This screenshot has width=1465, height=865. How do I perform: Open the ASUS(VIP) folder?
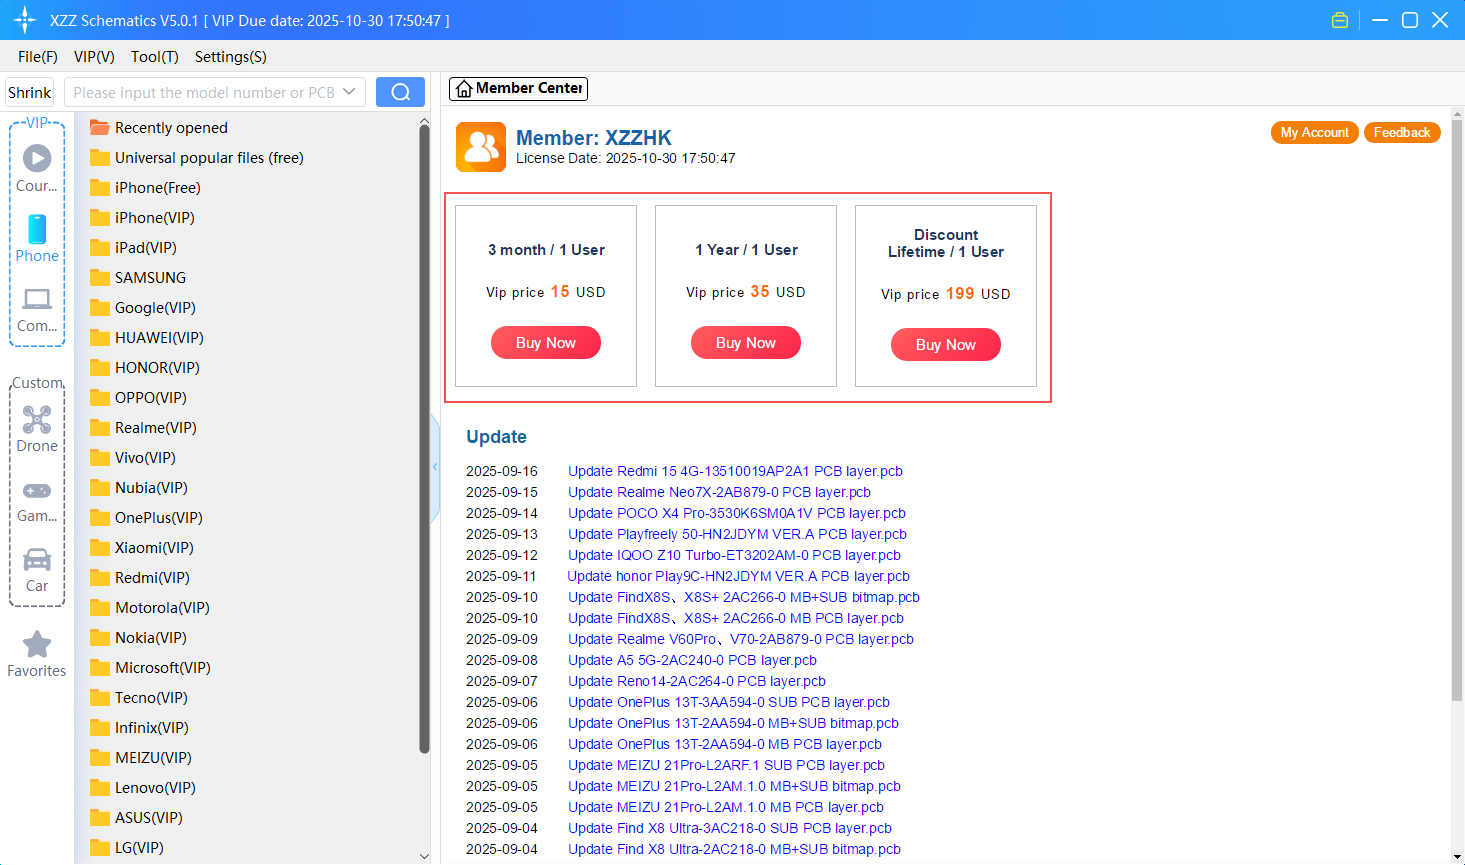click(136, 818)
